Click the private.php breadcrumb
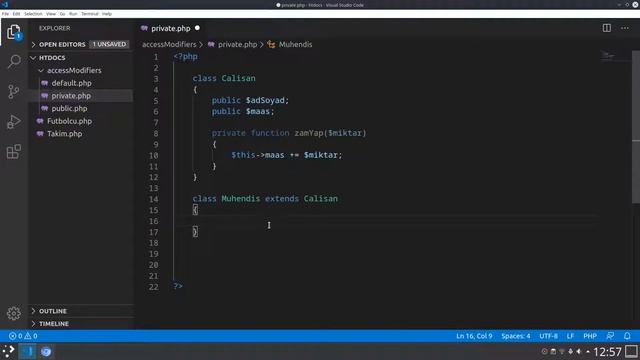 237,44
